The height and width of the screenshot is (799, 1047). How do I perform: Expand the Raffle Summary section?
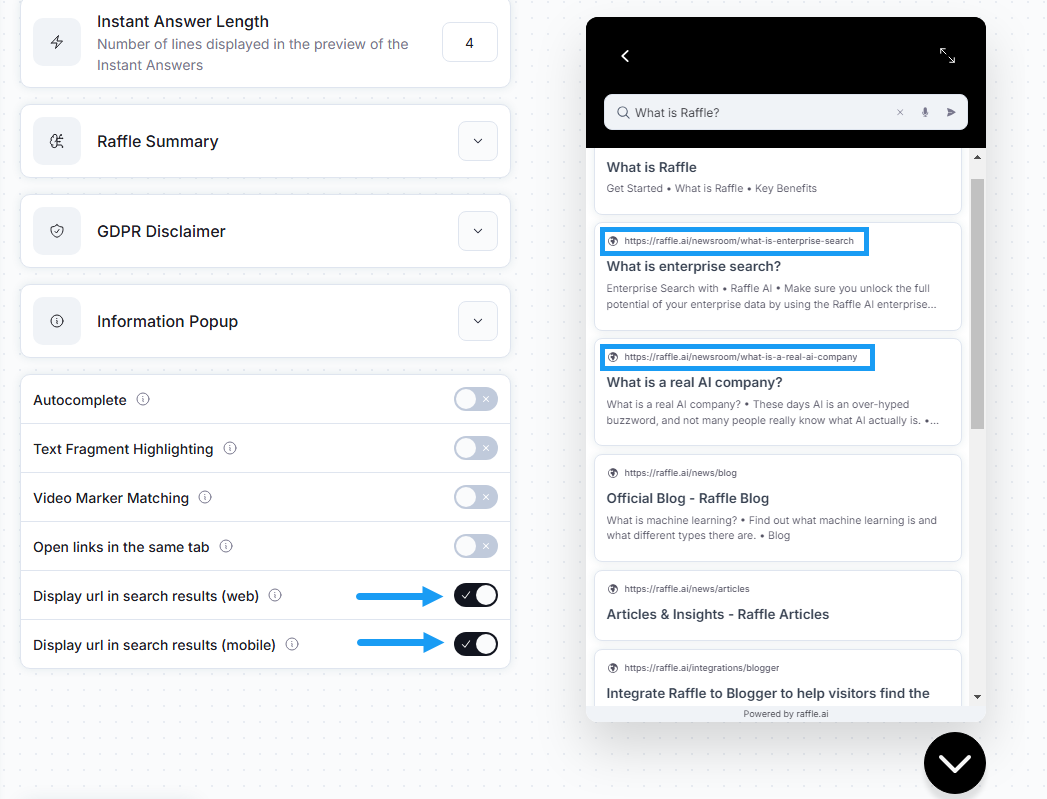click(x=477, y=141)
